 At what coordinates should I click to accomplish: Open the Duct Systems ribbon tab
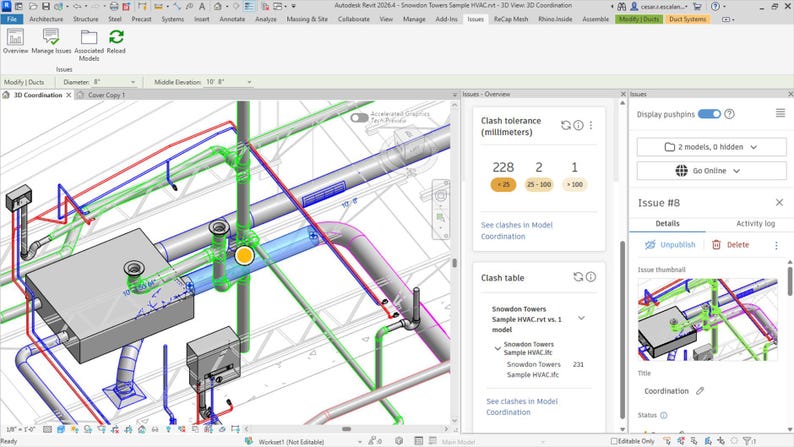(x=687, y=19)
